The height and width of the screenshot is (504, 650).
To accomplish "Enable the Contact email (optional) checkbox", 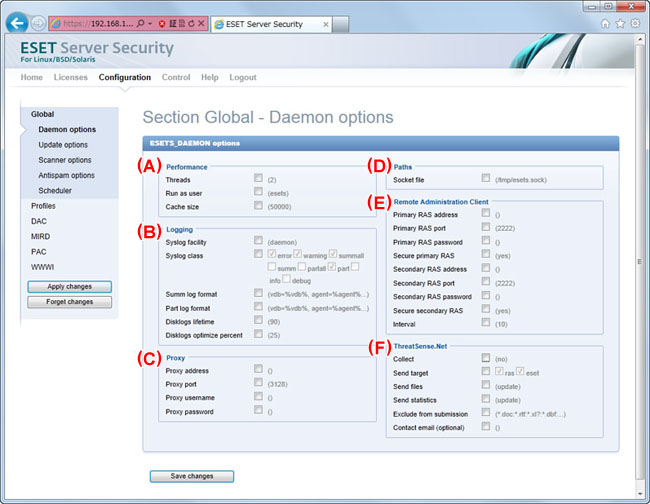I will click(x=486, y=426).
